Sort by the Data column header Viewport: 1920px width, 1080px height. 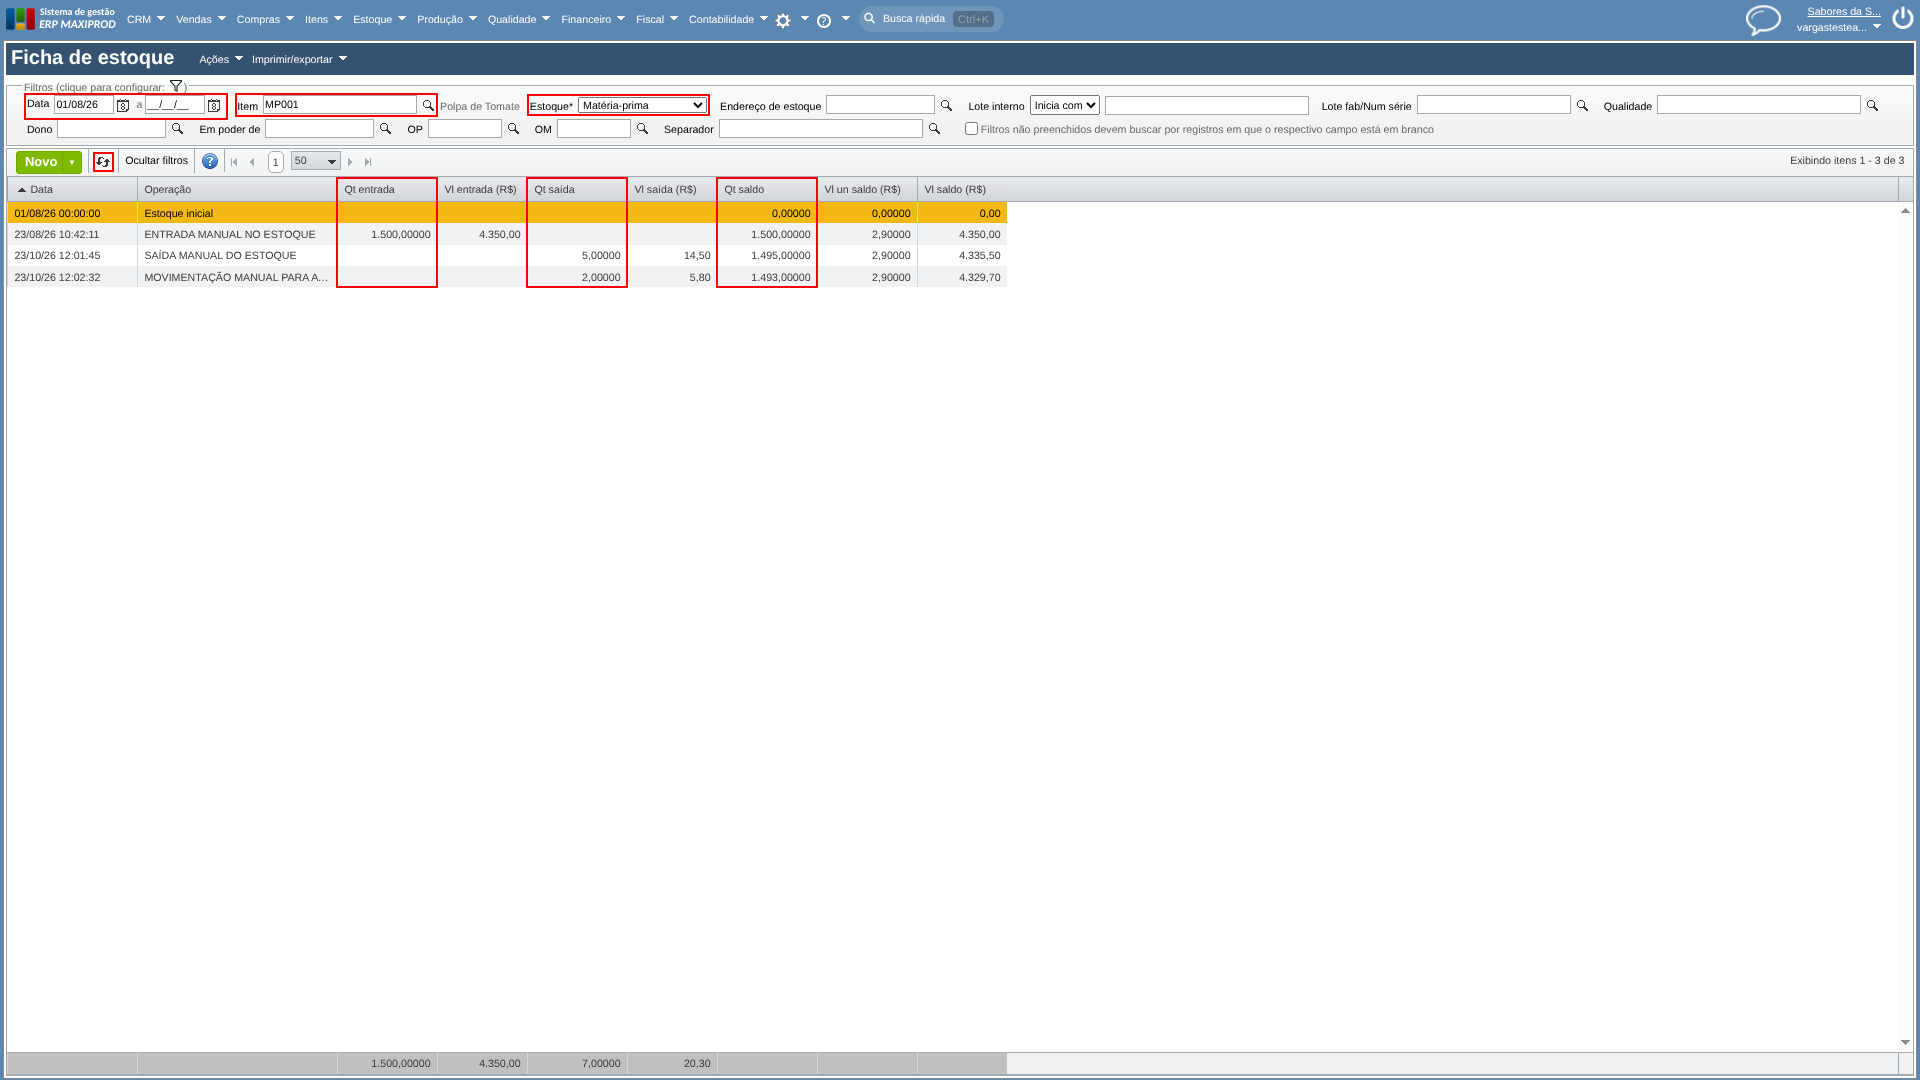[72, 189]
